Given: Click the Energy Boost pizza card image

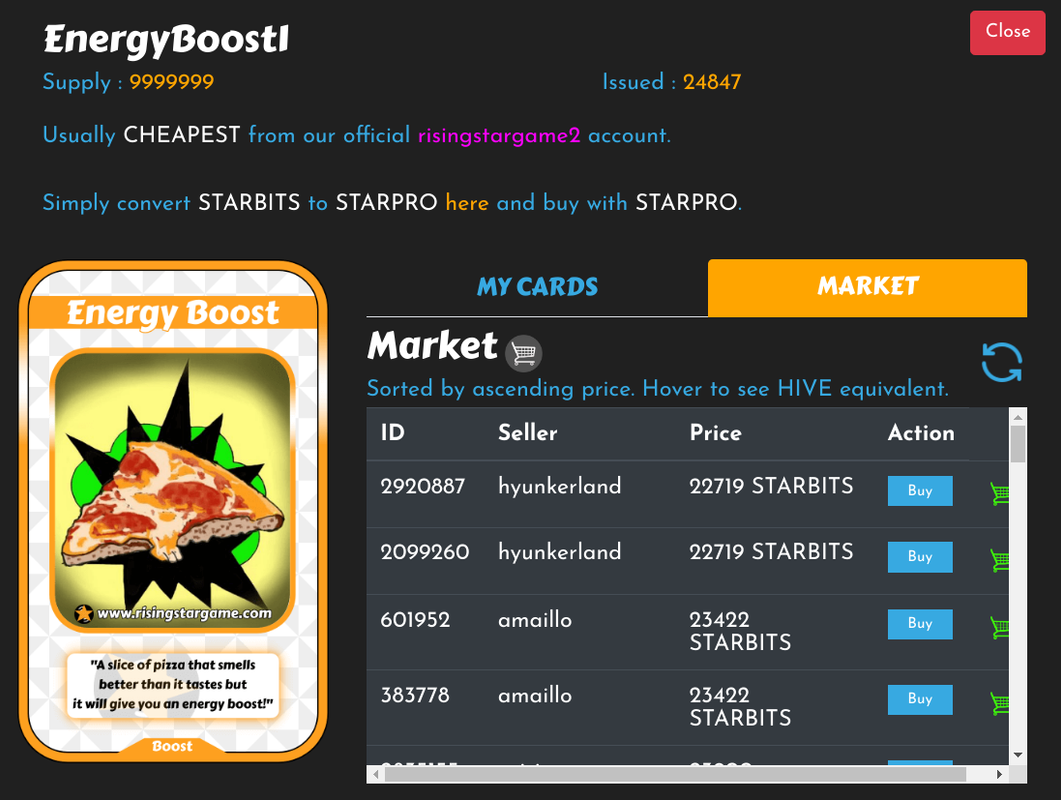Looking at the screenshot, I should (x=173, y=511).
